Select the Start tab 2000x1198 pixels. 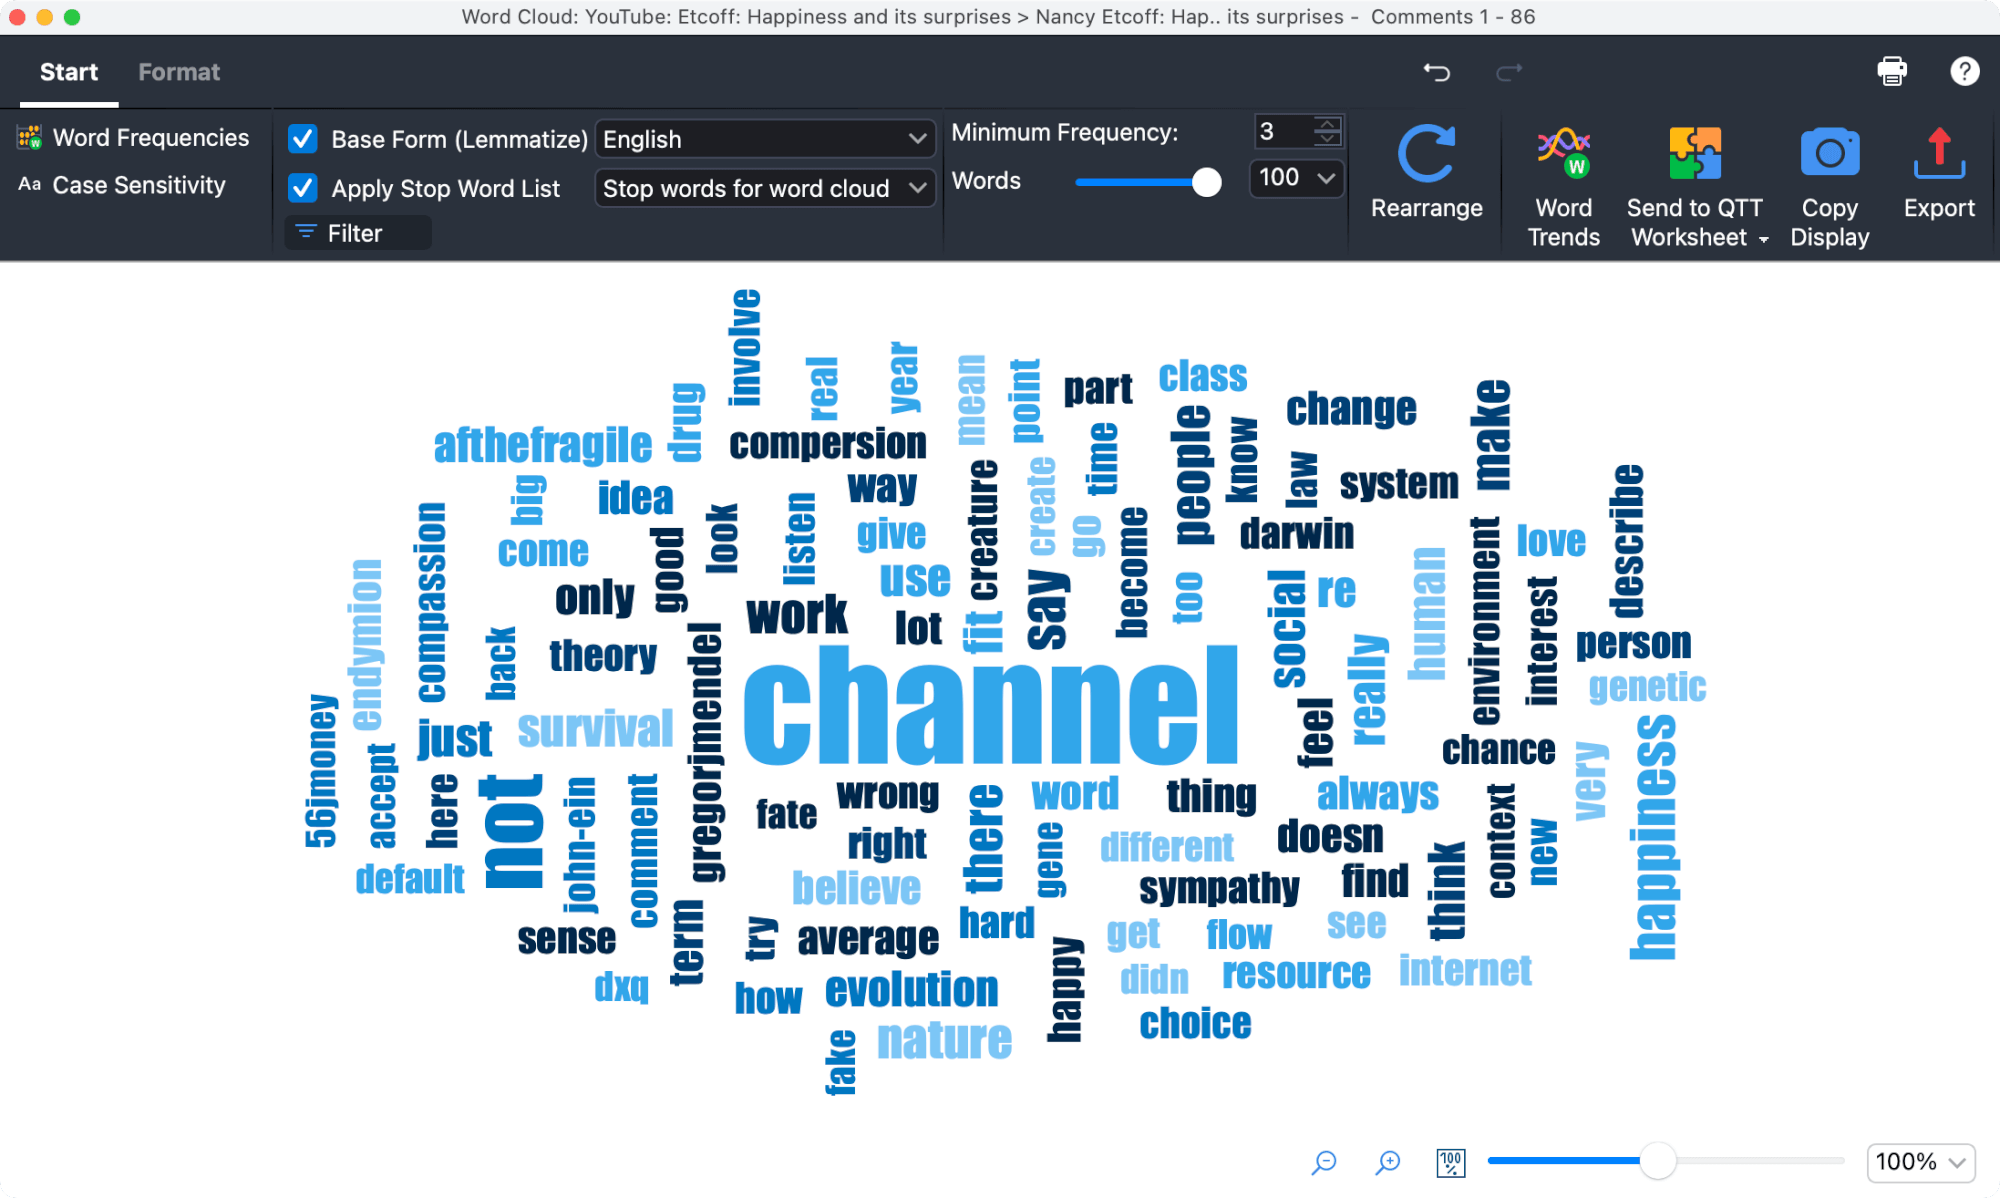[x=68, y=73]
